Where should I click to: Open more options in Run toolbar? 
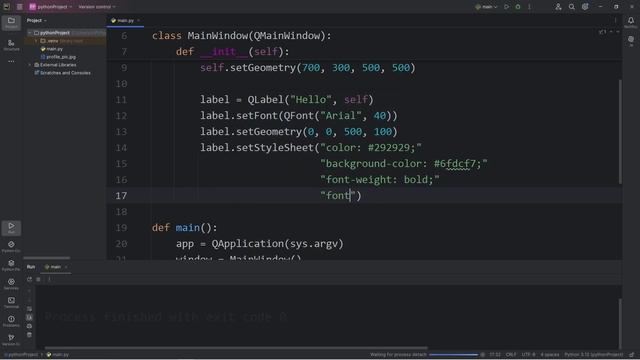tap(49, 280)
